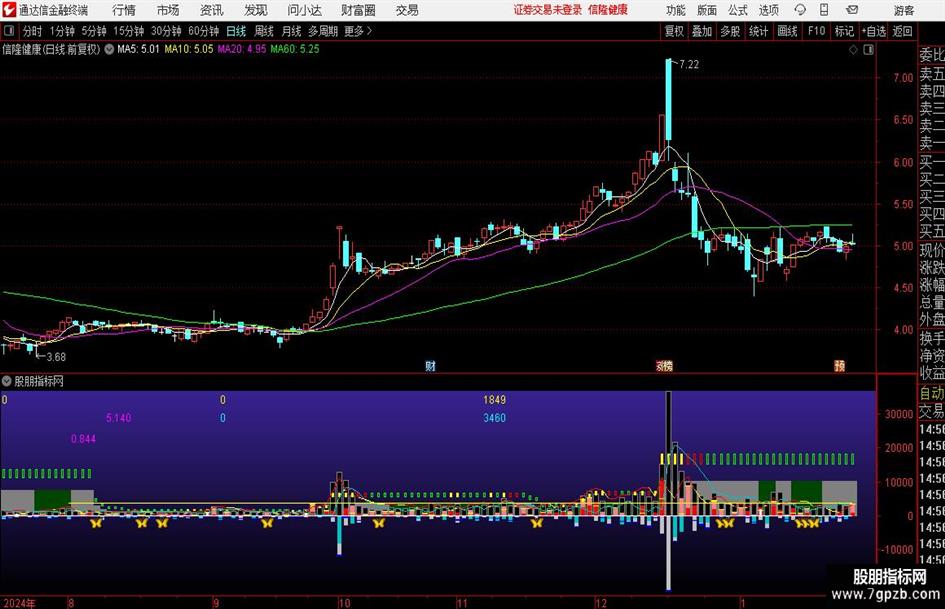
Task: Click the 3.68 low price label
Action: point(56,357)
